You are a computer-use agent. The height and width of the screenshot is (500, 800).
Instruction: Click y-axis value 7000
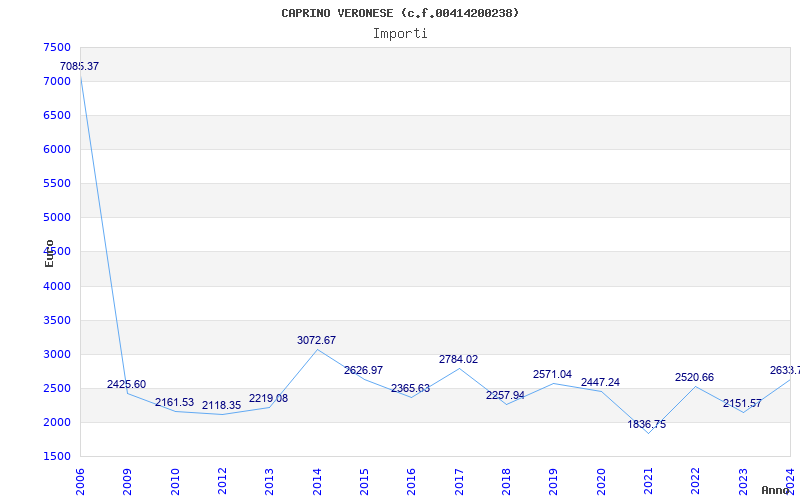(57, 81)
